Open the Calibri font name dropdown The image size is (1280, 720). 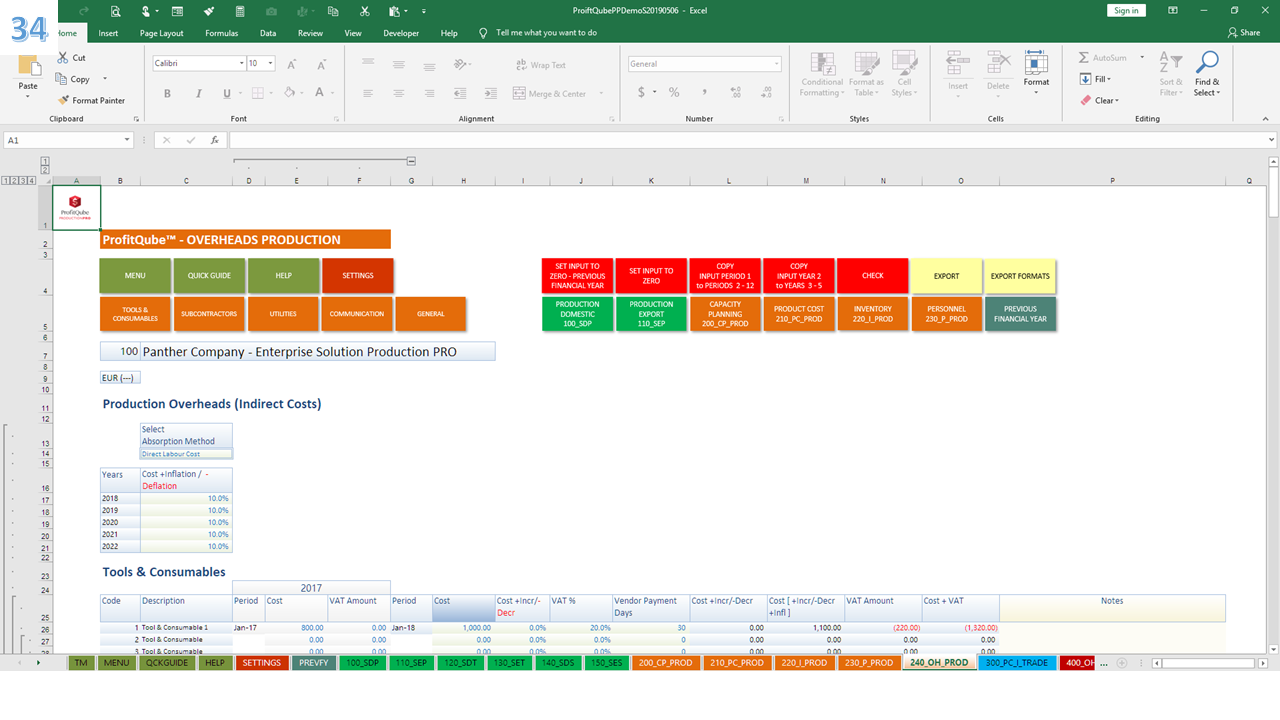coord(241,63)
